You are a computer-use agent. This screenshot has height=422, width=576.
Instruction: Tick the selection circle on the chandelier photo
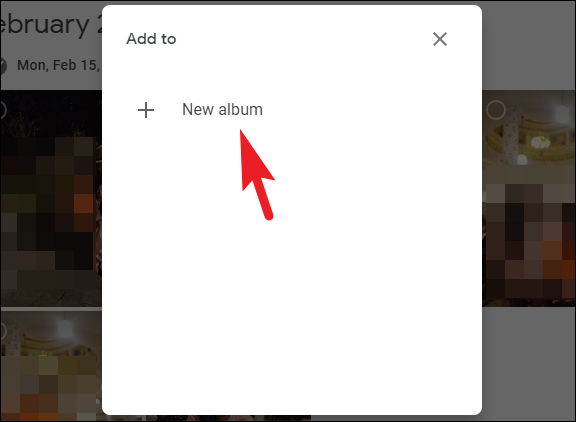(496, 109)
